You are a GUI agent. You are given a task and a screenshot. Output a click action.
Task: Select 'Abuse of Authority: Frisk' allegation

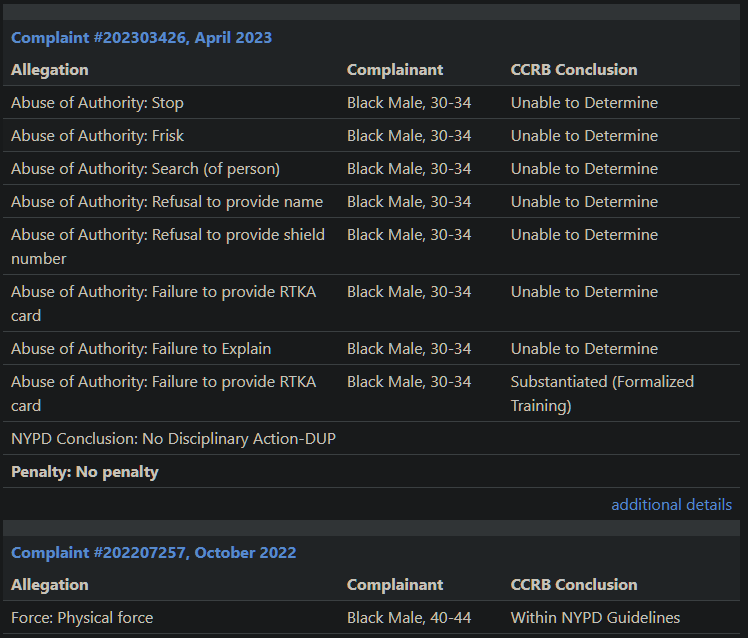[x=97, y=136]
